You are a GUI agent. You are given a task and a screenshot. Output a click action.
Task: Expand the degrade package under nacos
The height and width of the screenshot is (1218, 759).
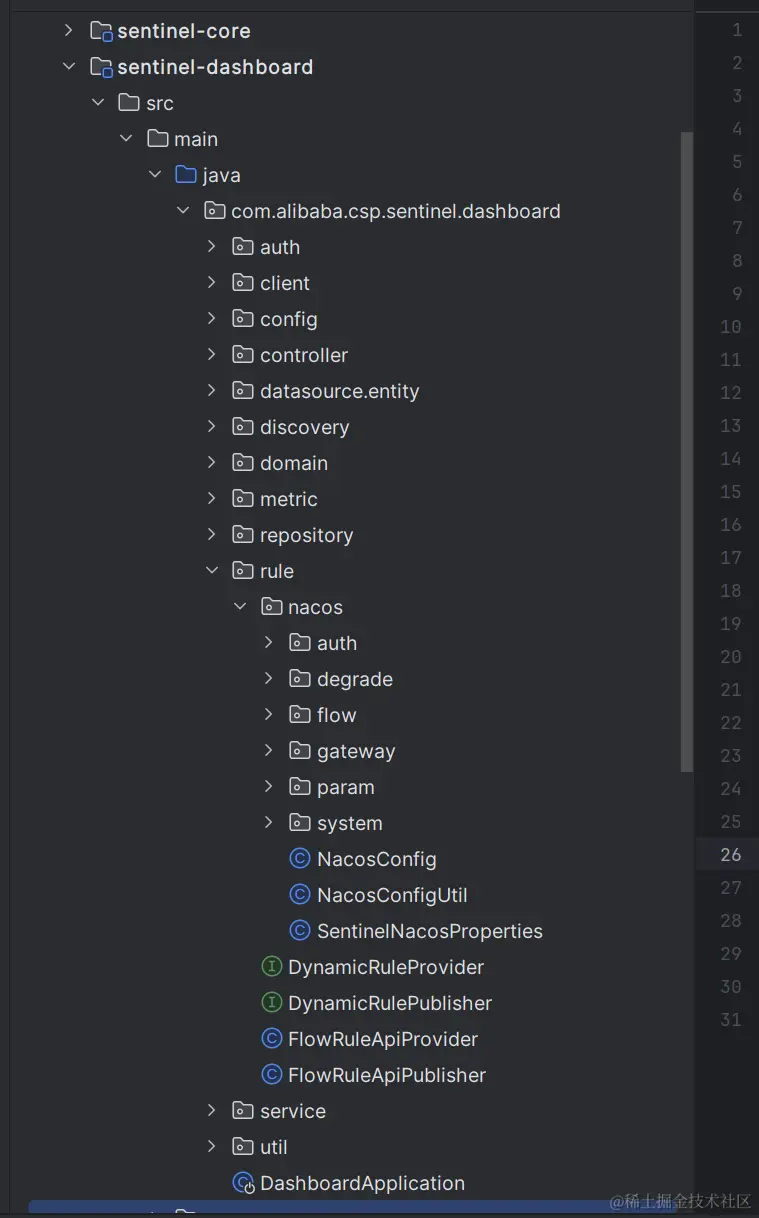point(268,679)
